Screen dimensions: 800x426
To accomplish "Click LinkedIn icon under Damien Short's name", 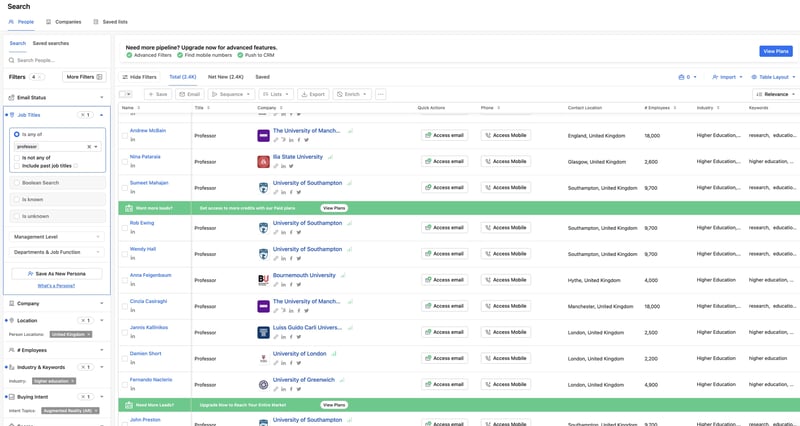I will click(133, 362).
